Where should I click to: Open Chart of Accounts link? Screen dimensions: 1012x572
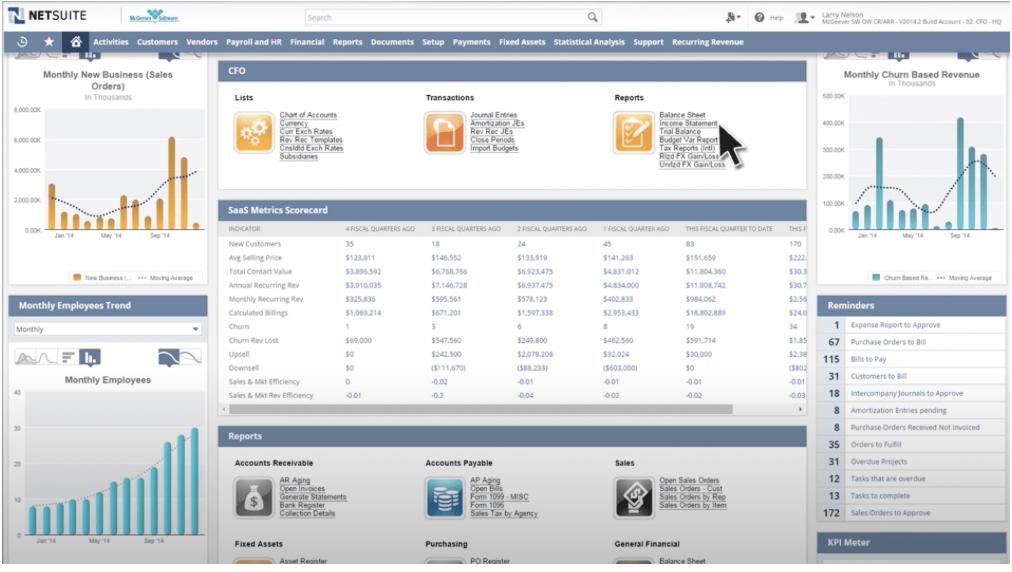[x=308, y=115]
